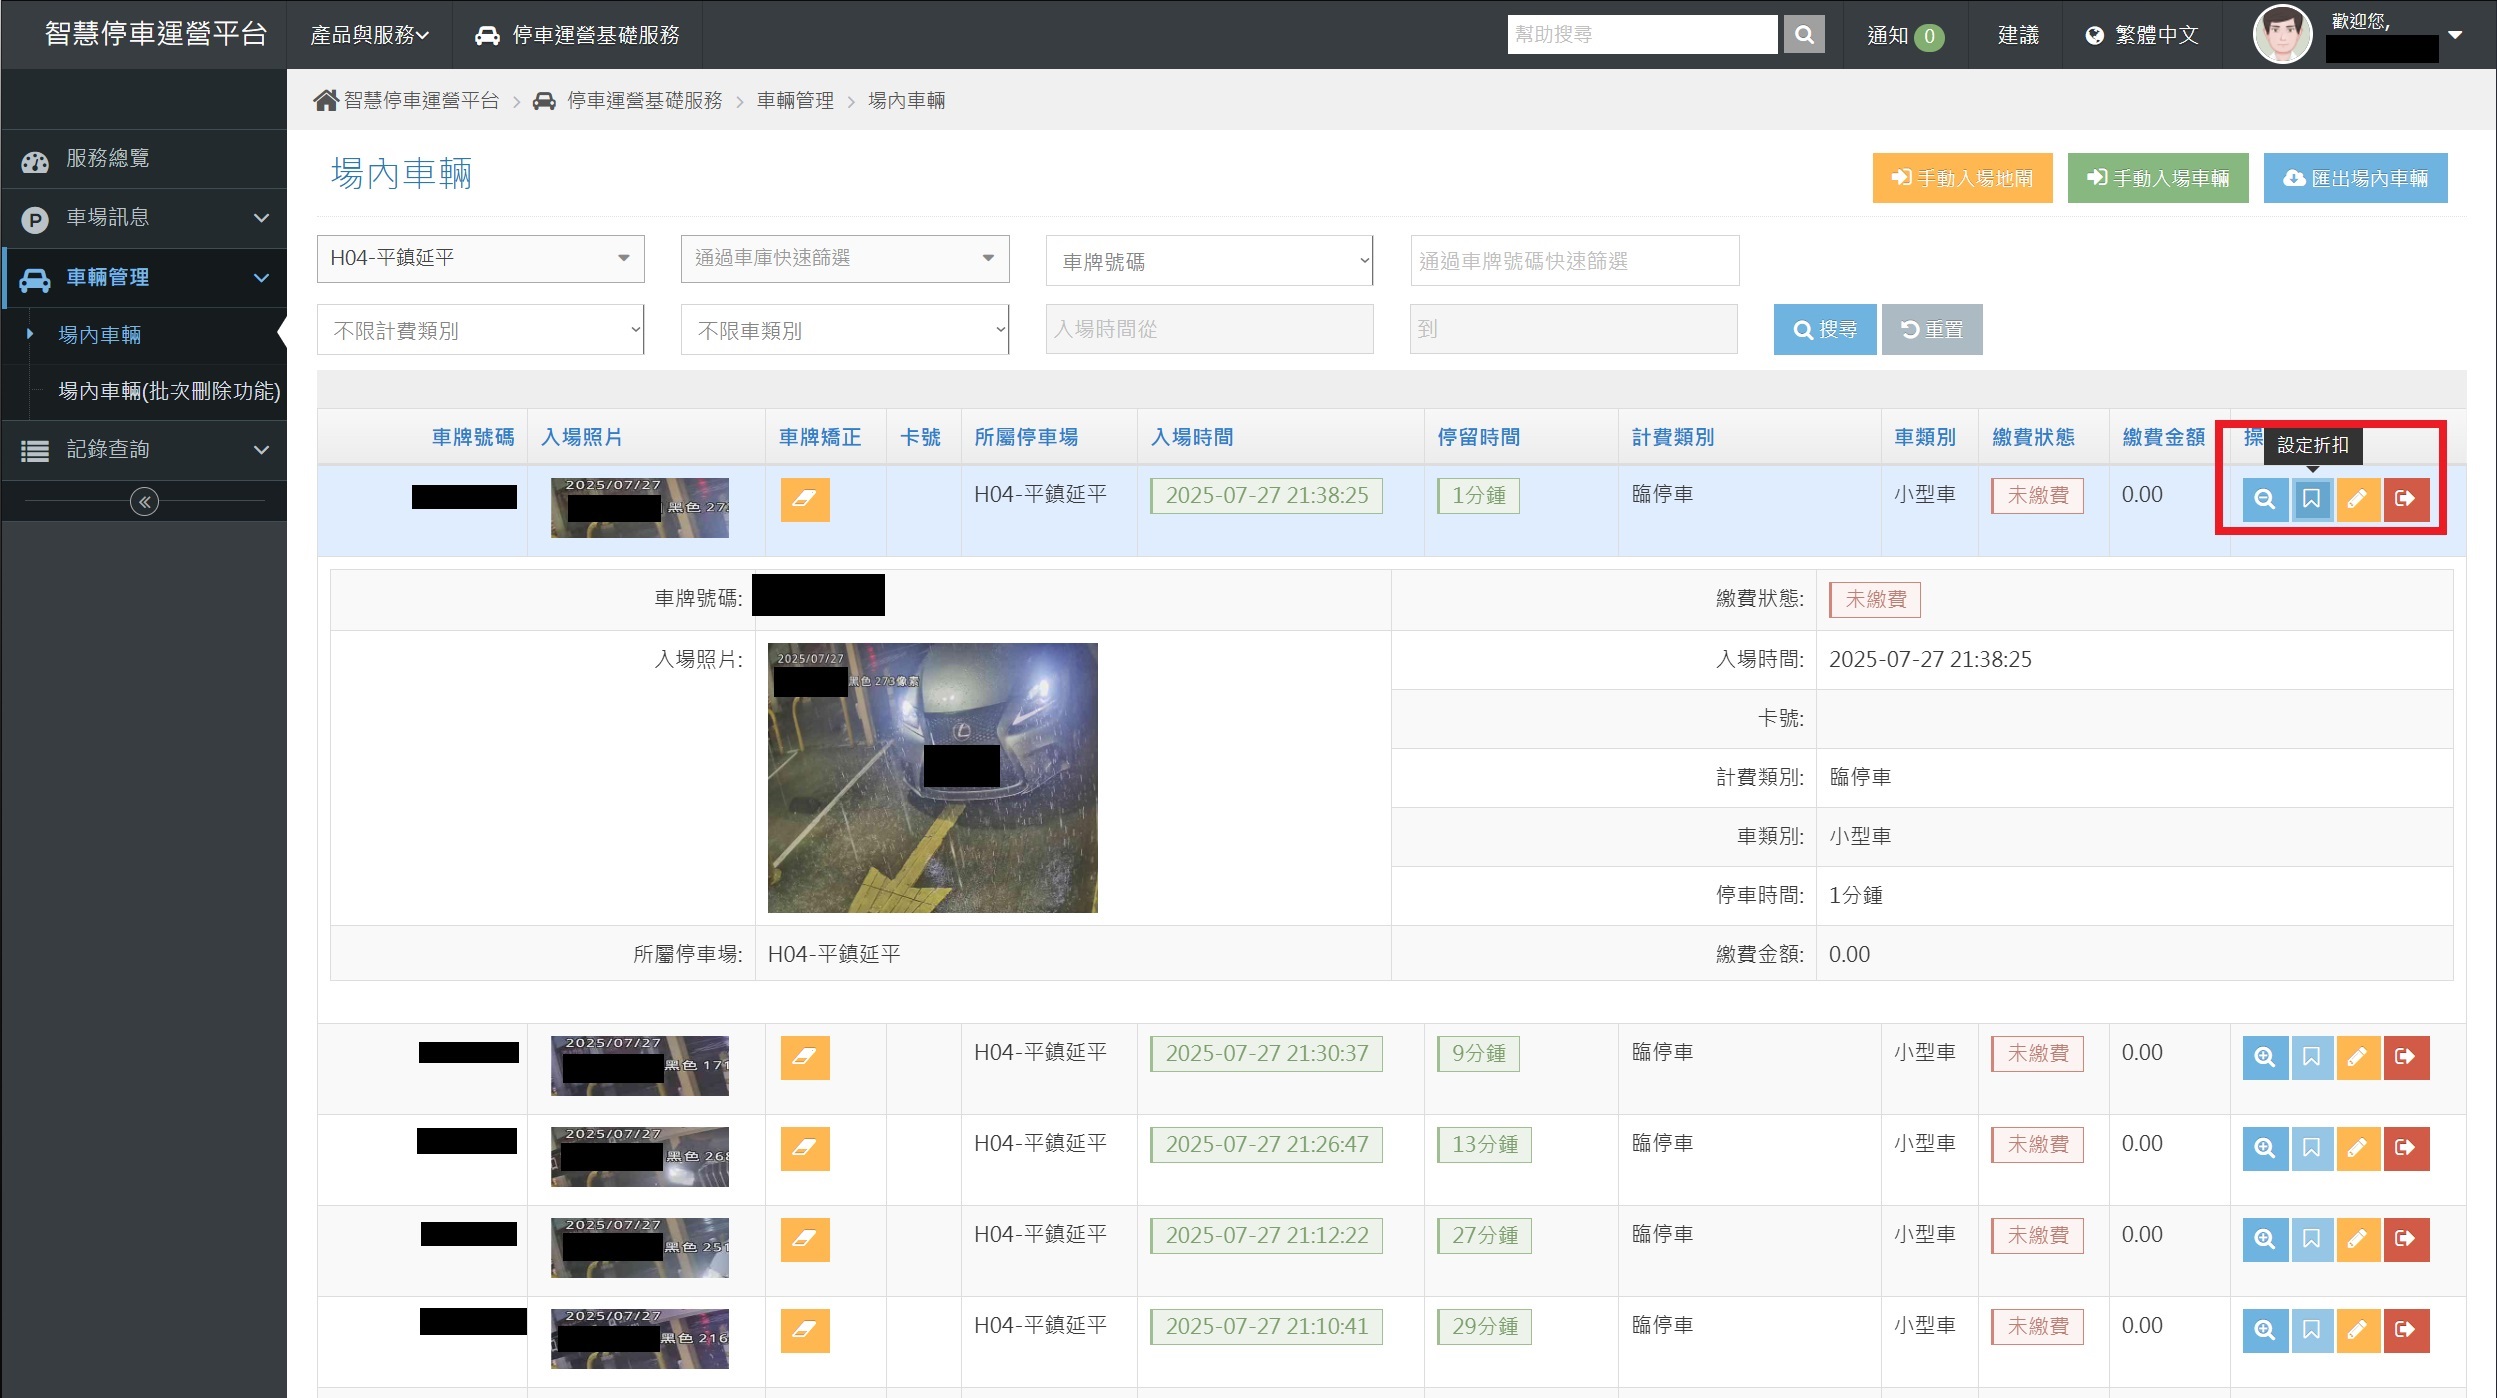Open the 不限車類別 dropdown
The width and height of the screenshot is (2497, 1398).
click(845, 330)
